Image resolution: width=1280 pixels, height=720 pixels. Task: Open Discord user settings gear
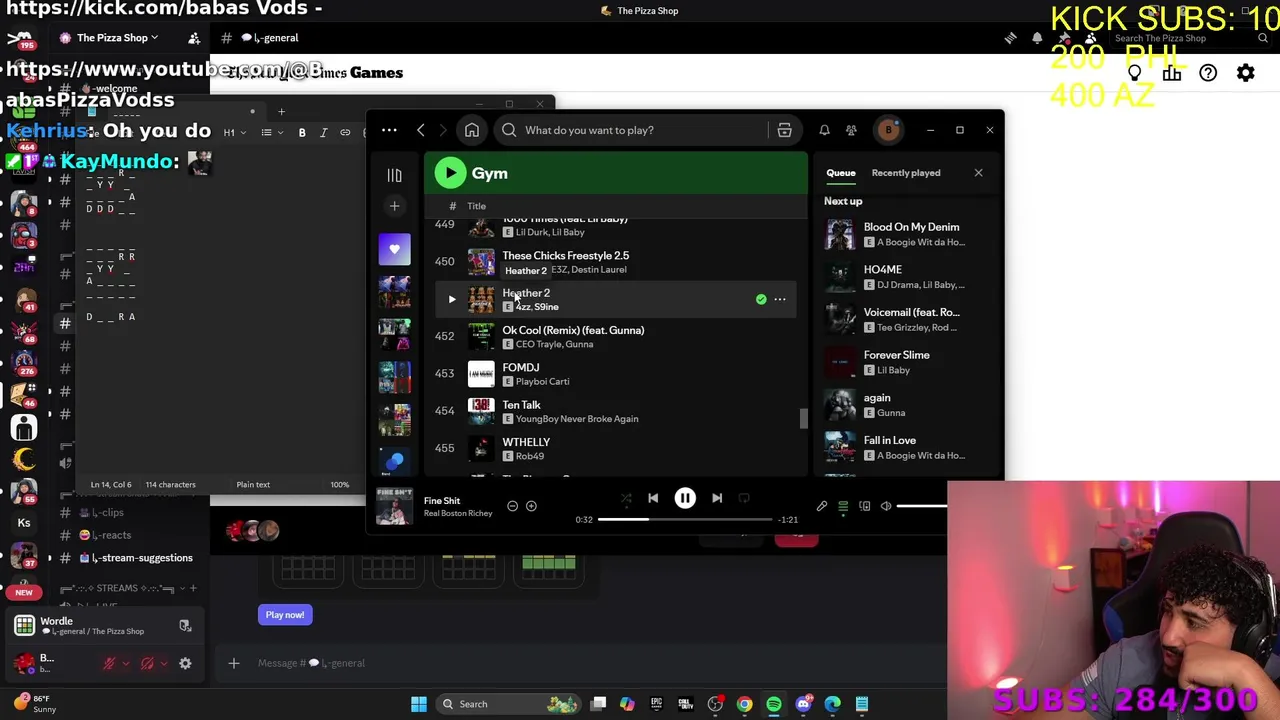tap(185, 663)
